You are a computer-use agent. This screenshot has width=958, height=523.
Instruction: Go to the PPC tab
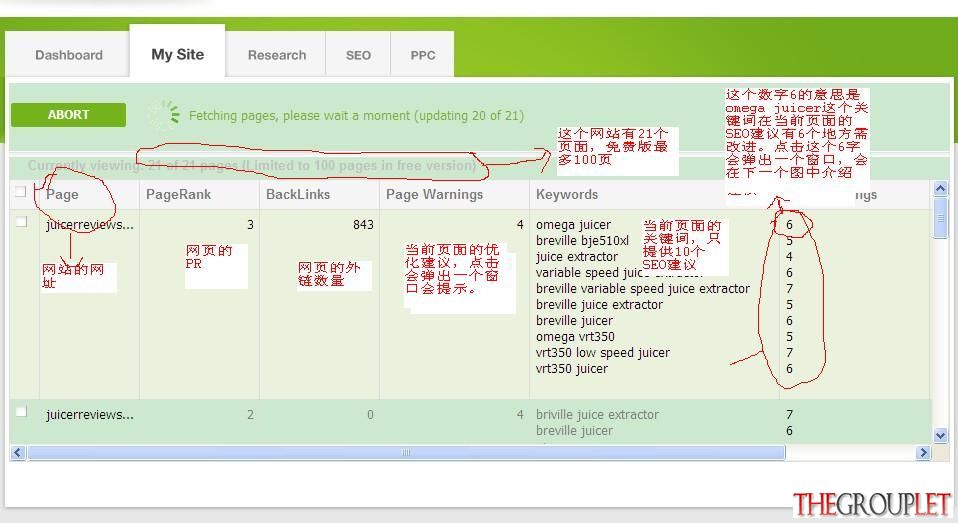tap(423, 55)
